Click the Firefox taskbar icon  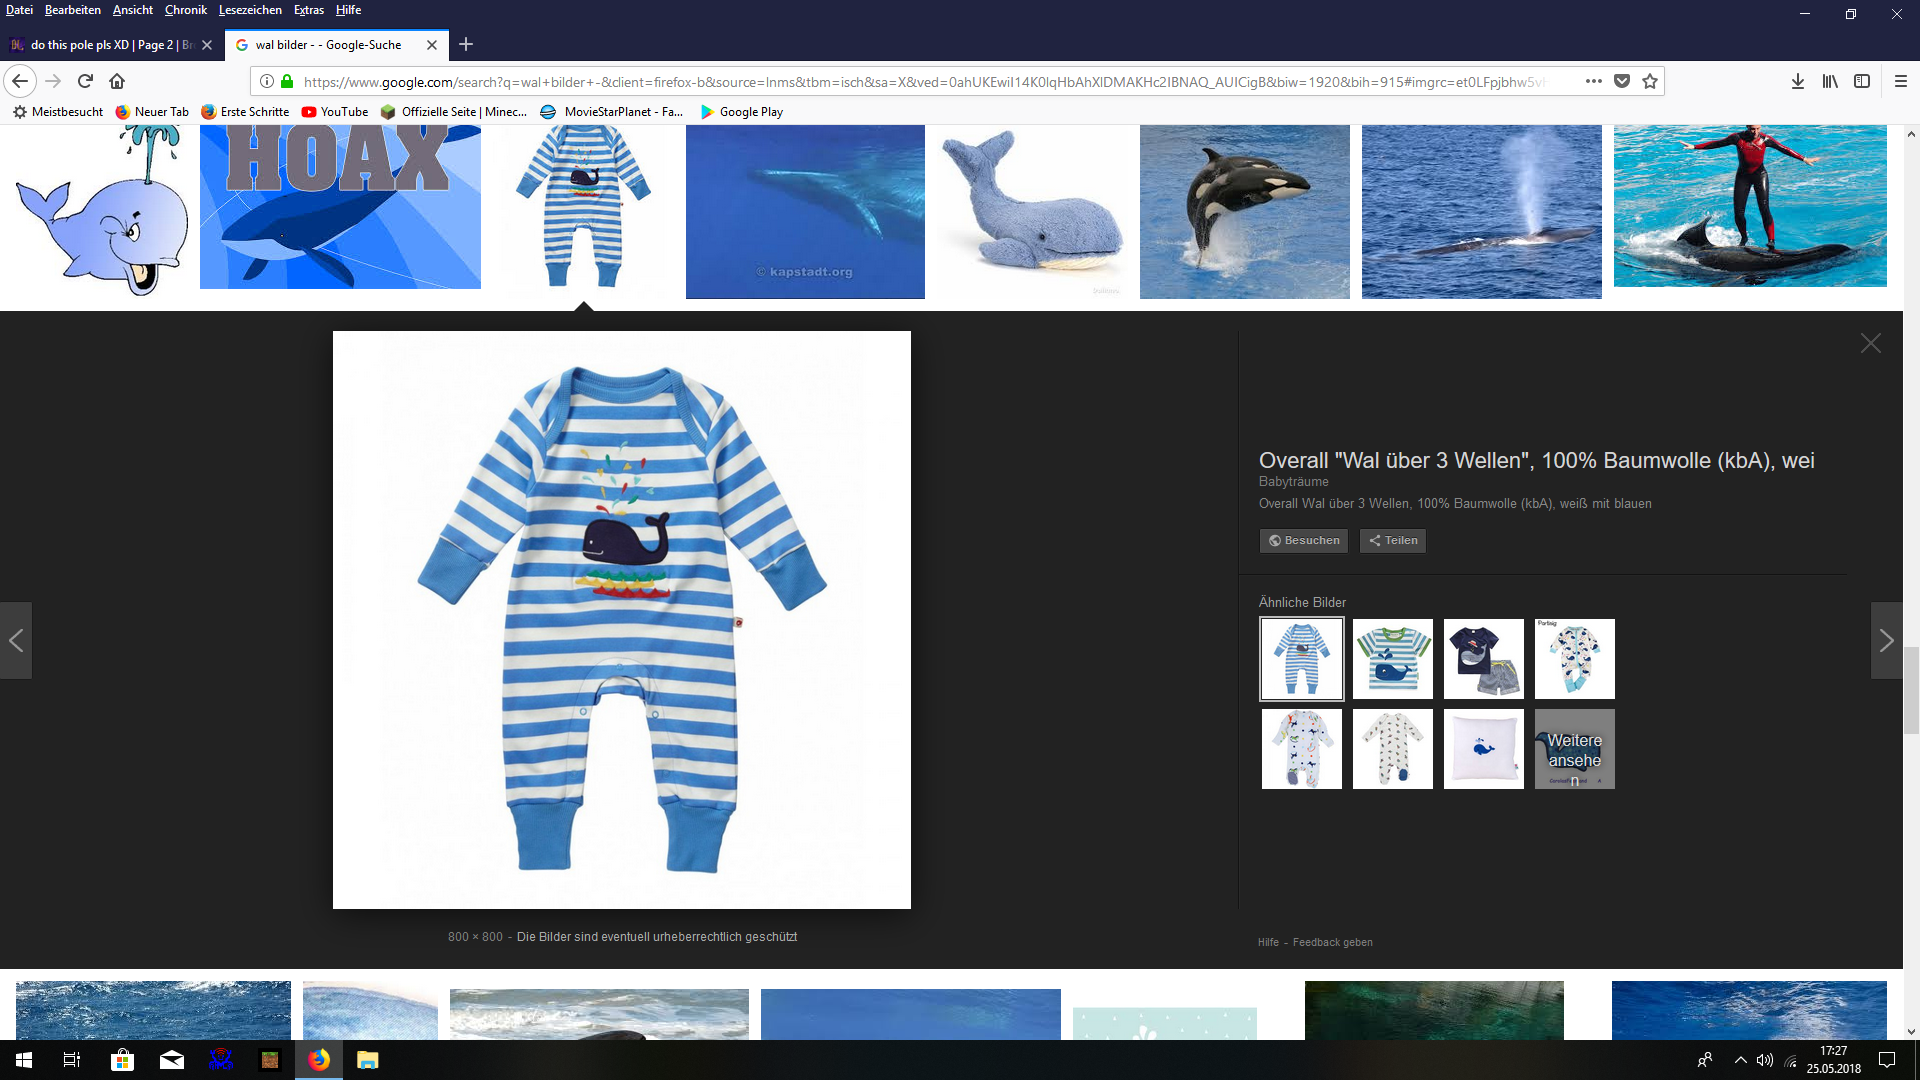[319, 1060]
